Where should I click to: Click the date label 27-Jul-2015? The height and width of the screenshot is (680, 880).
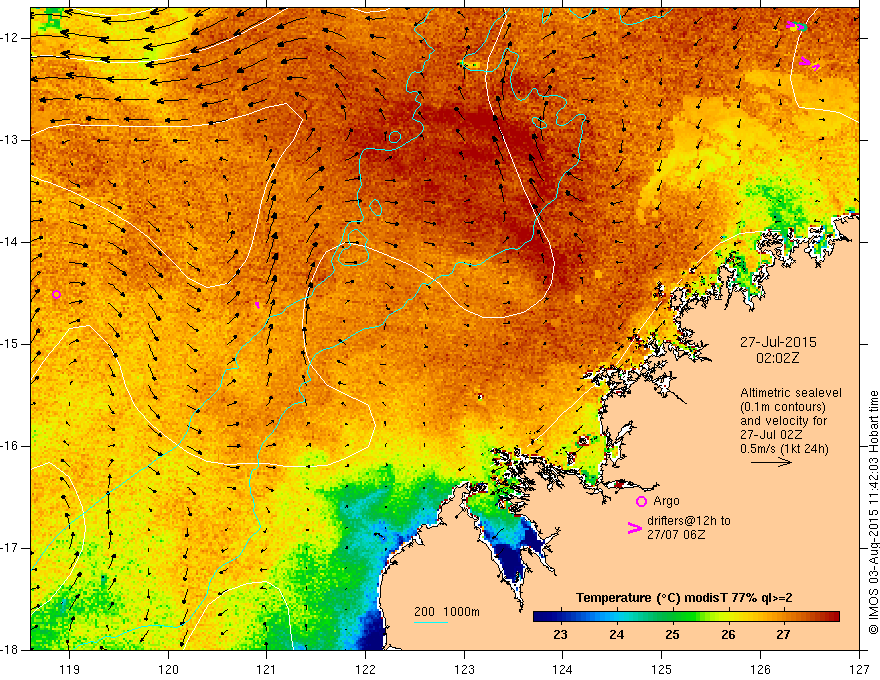(778, 342)
